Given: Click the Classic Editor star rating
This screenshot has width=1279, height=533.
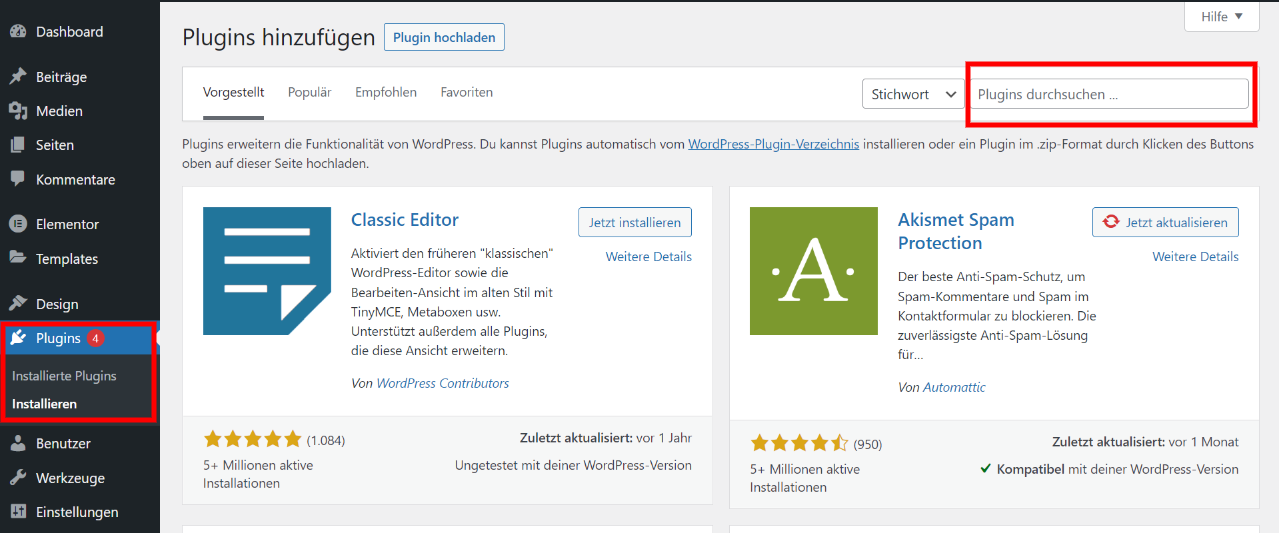Looking at the screenshot, I should (x=252, y=439).
